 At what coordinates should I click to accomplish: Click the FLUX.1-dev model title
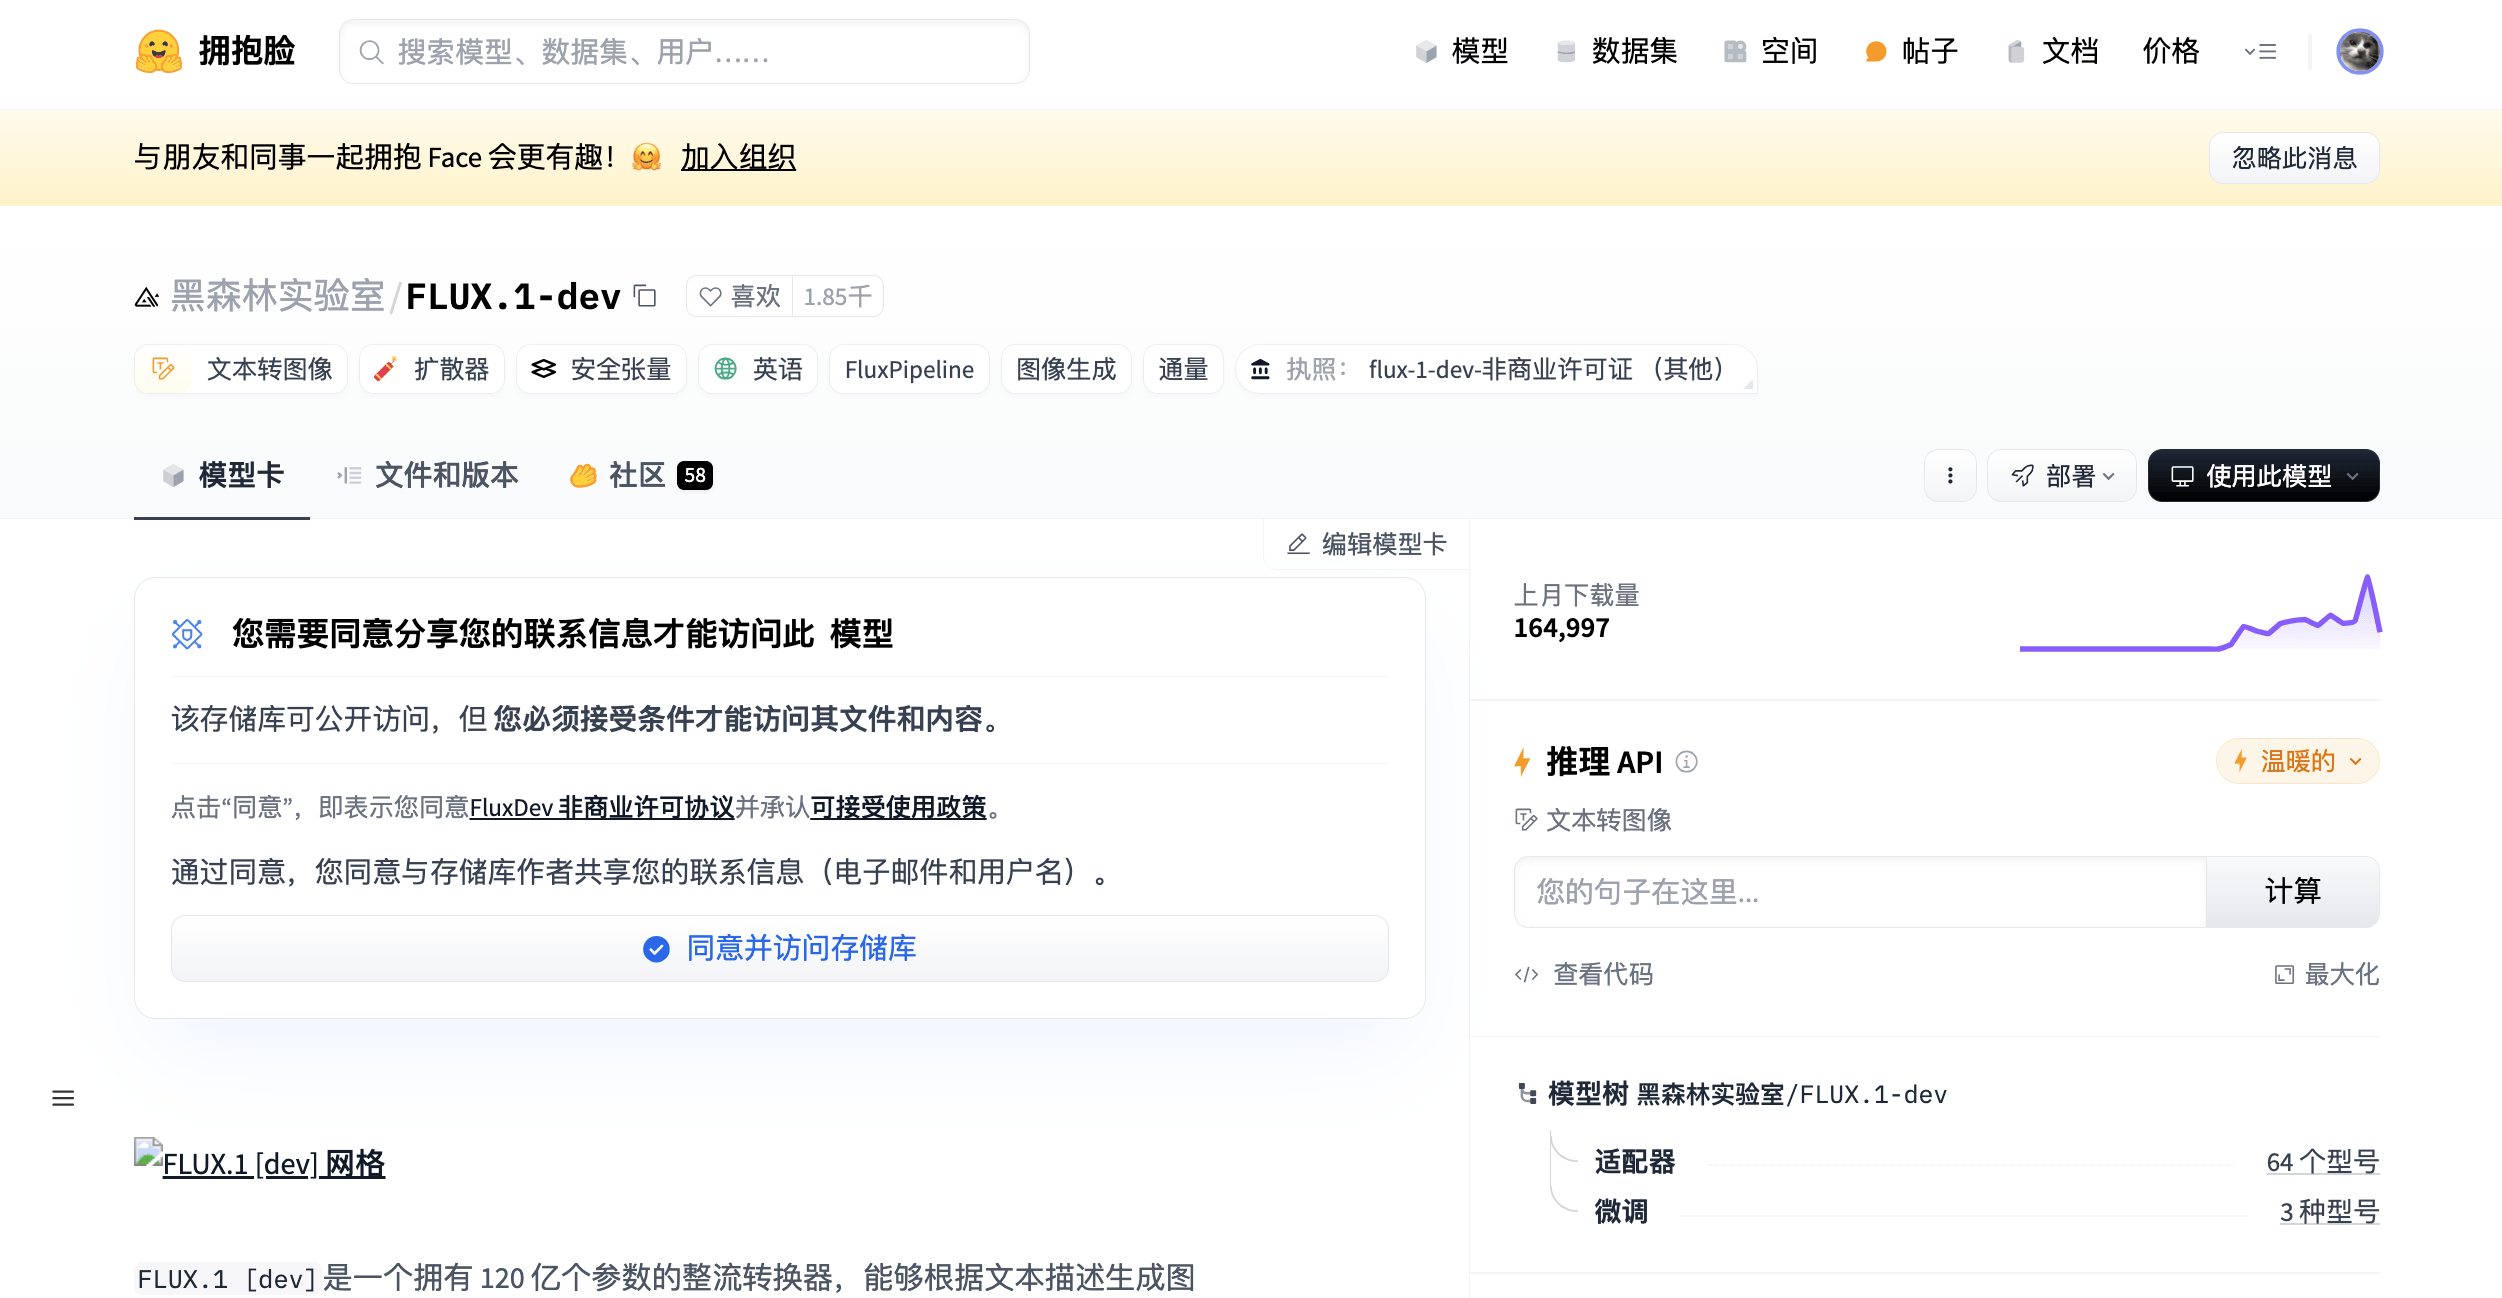pyautogui.click(x=513, y=297)
